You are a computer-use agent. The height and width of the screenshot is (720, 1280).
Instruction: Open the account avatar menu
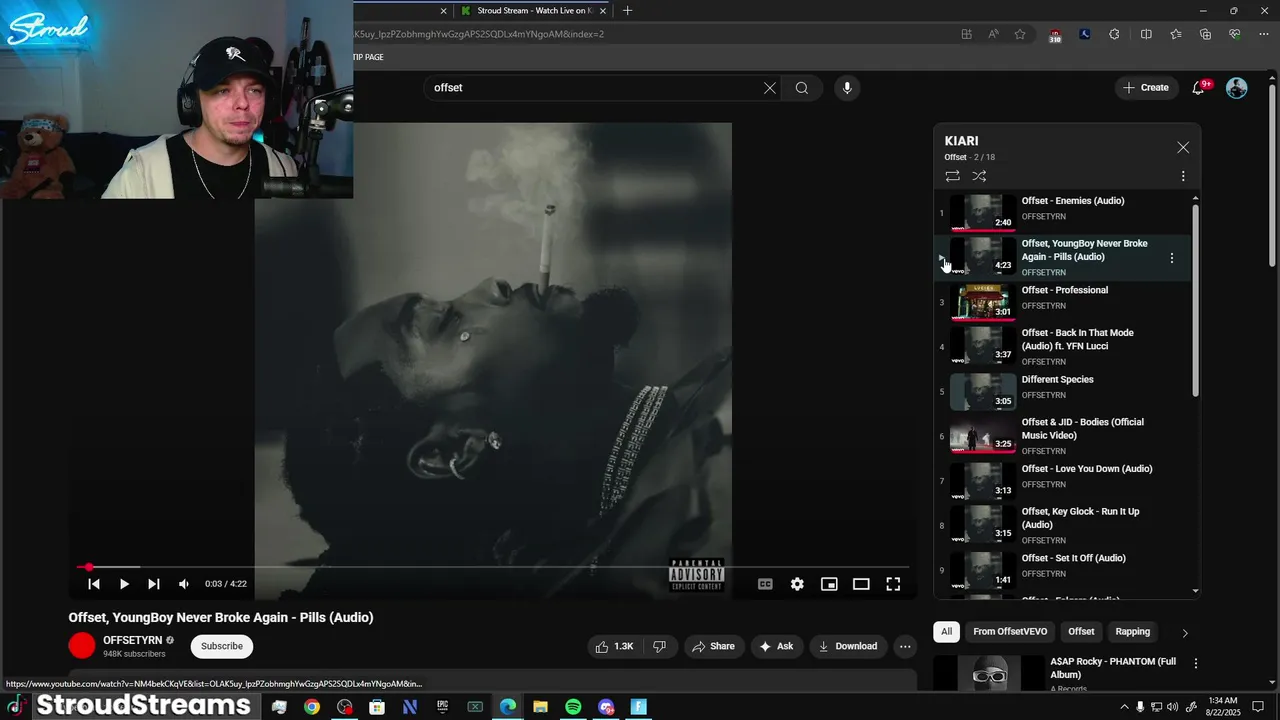tap(1237, 88)
